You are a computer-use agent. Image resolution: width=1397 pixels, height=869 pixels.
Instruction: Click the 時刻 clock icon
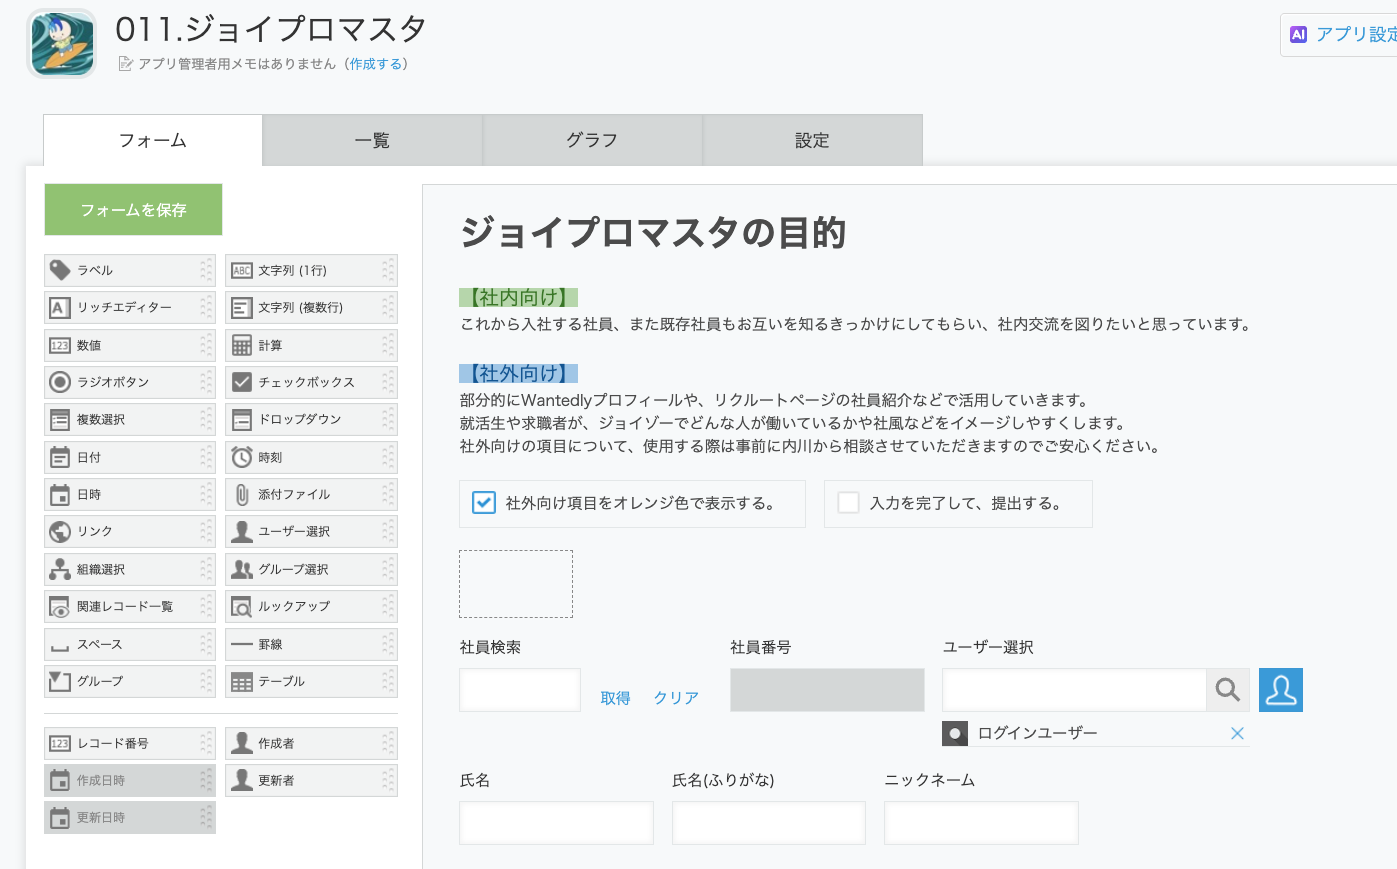click(241, 457)
